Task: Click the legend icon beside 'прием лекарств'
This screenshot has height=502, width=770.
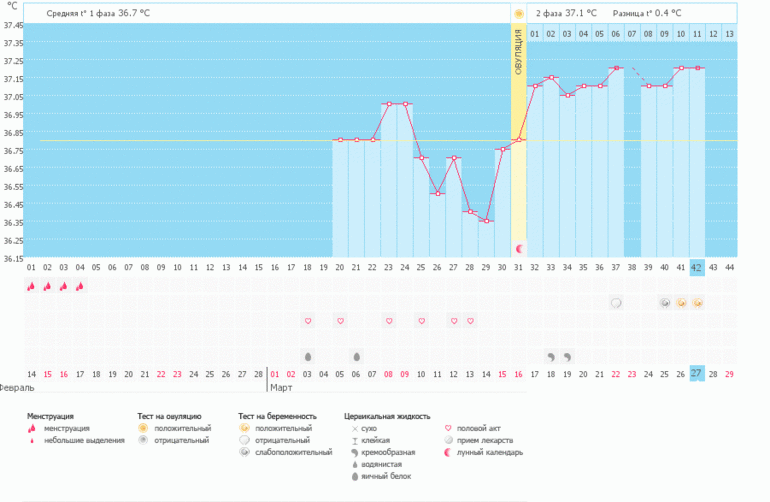Action: (448, 440)
